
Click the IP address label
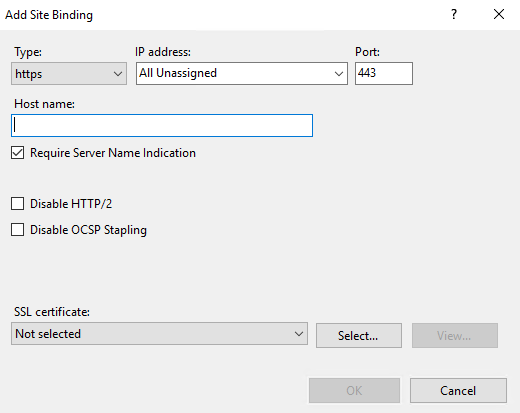[x=163, y=52]
